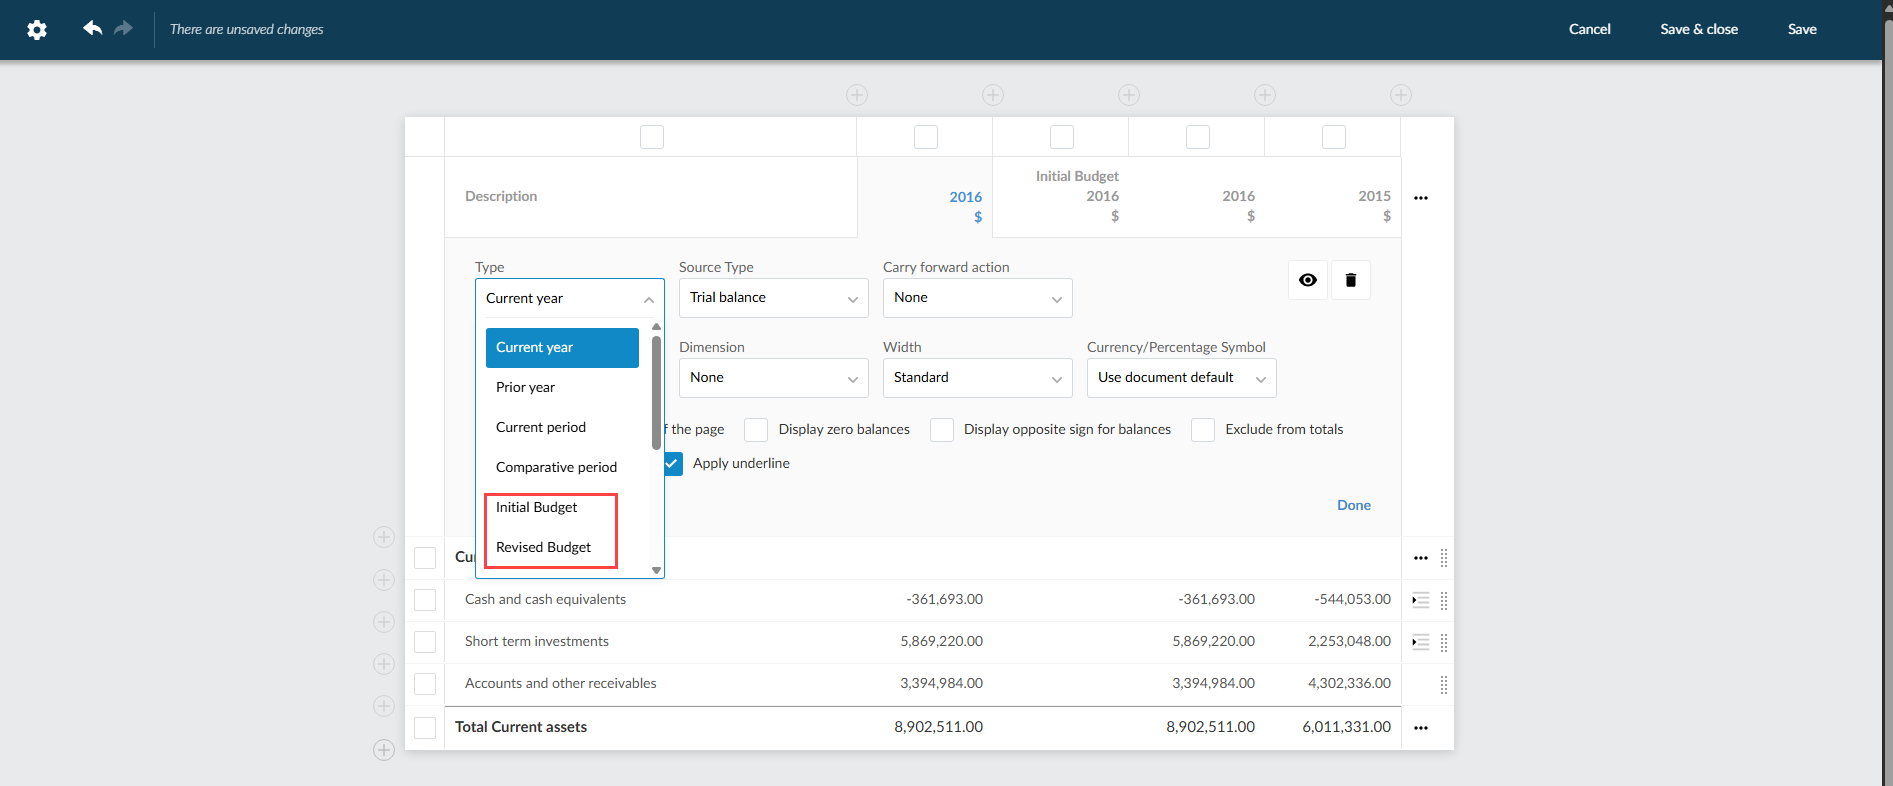Click scroll-up arrow in Type list
Image resolution: width=1893 pixels, height=786 pixels.
click(657, 327)
